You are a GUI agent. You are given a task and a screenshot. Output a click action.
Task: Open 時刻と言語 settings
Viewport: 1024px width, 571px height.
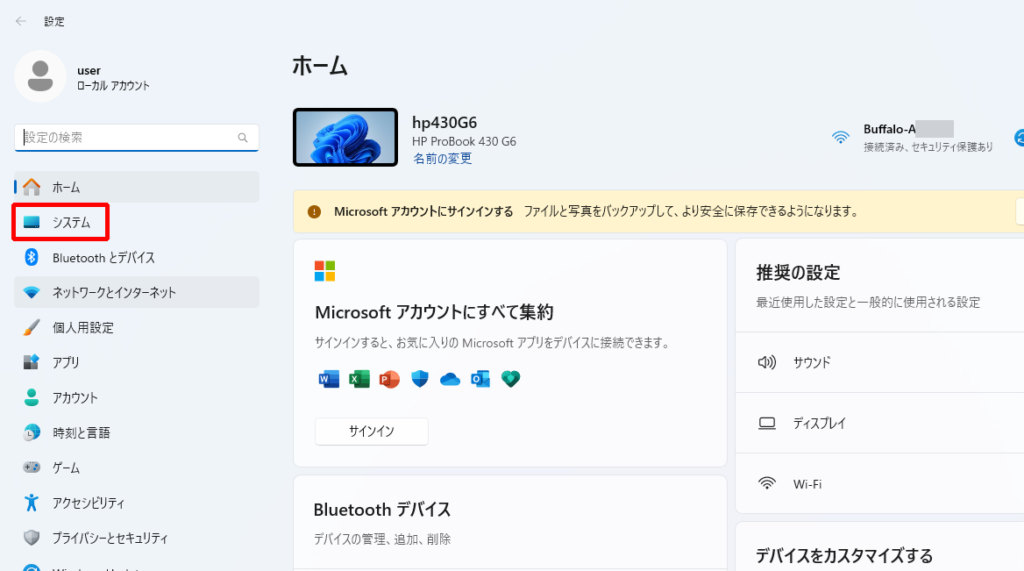tap(136, 432)
